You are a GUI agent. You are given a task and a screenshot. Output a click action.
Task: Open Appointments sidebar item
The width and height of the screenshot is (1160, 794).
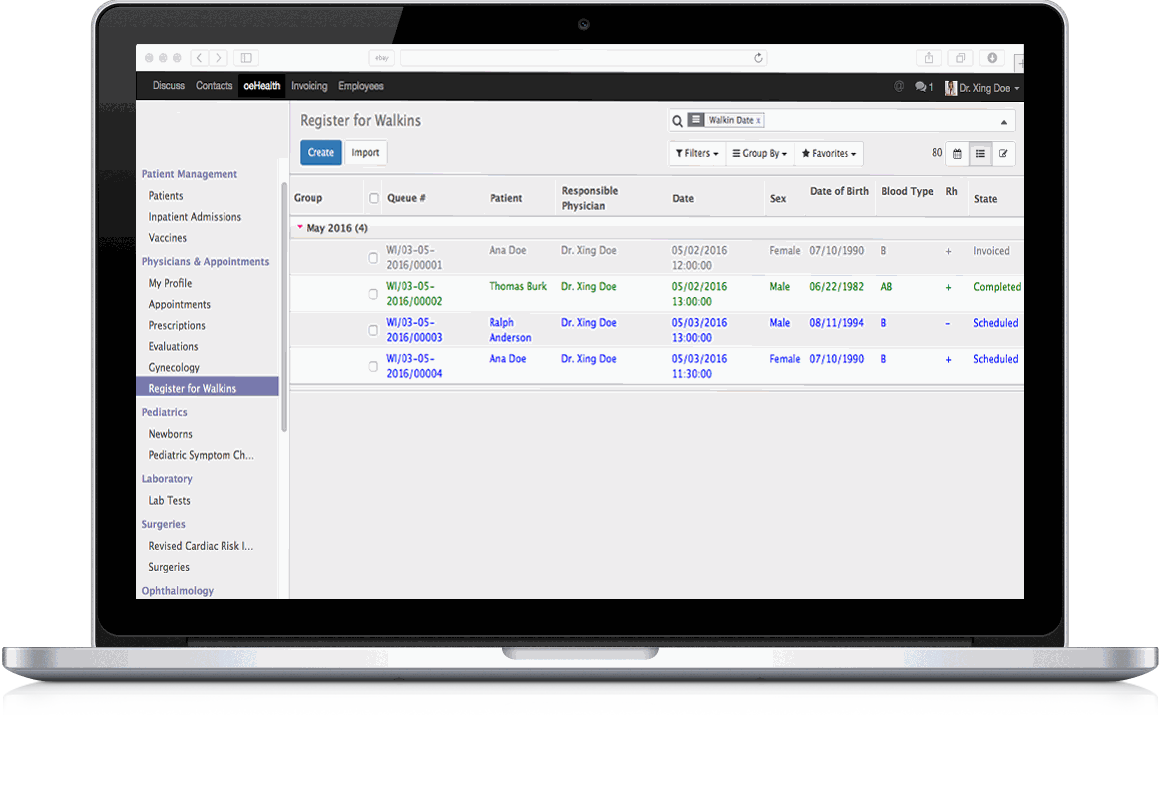[x=180, y=304]
